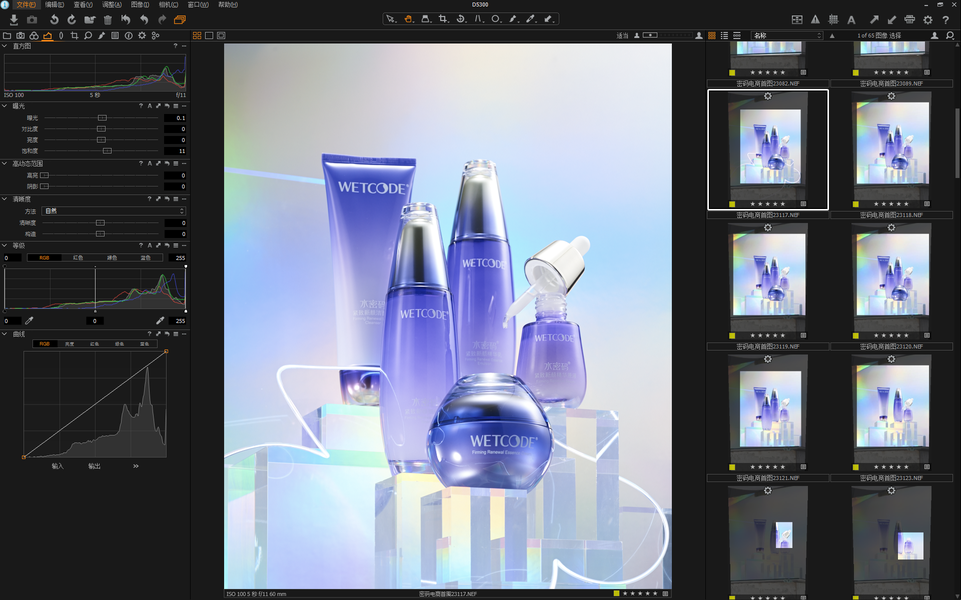The image size is (961, 600).
Task: Adjust the clarity slider handle
Action: tap(101, 223)
